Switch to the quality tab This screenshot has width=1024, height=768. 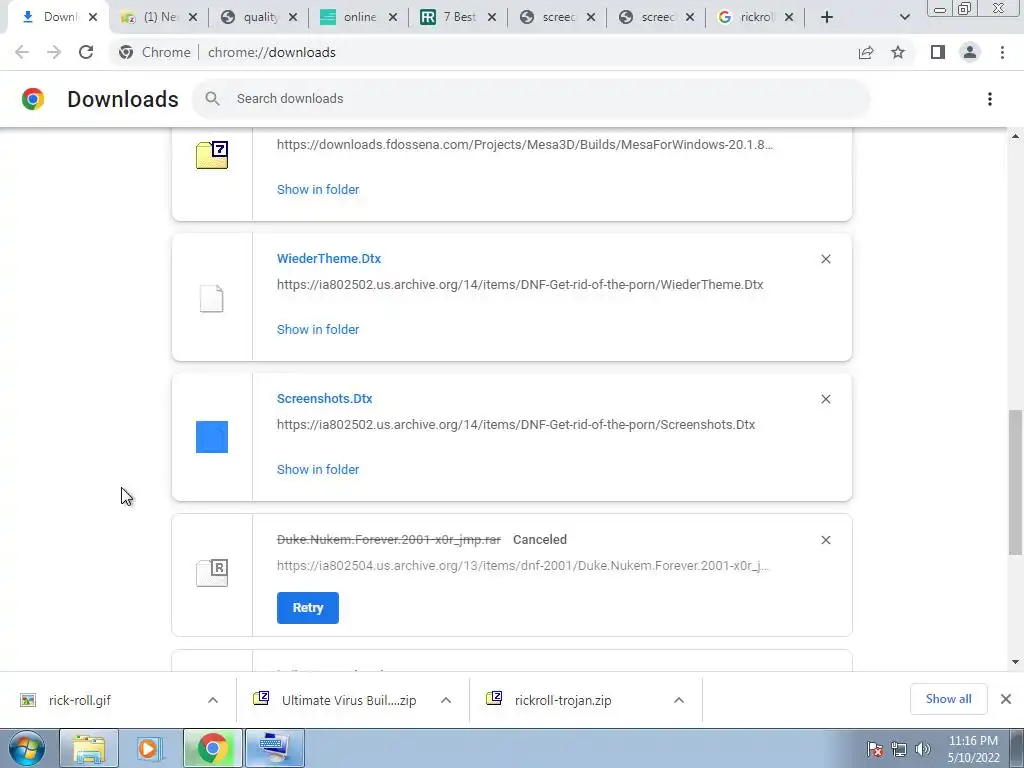coord(259,18)
